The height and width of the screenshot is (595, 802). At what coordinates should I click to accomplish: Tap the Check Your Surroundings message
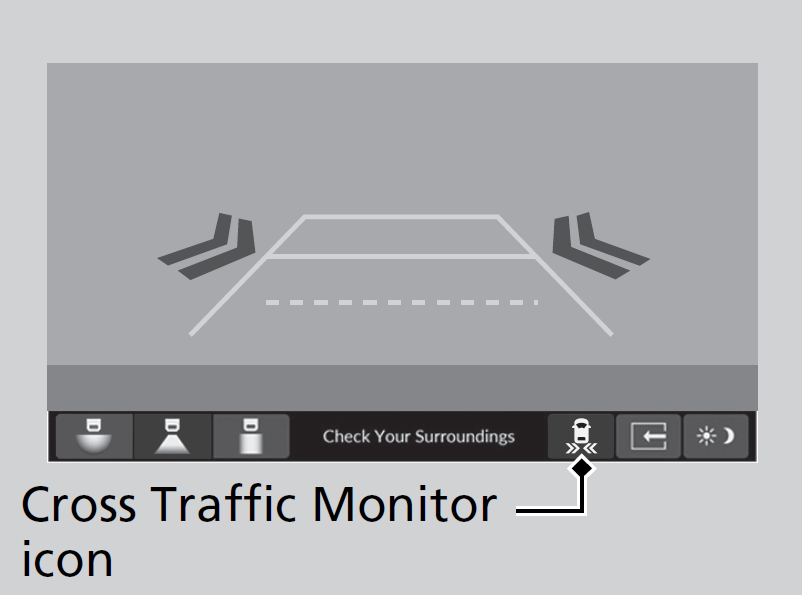[418, 436]
